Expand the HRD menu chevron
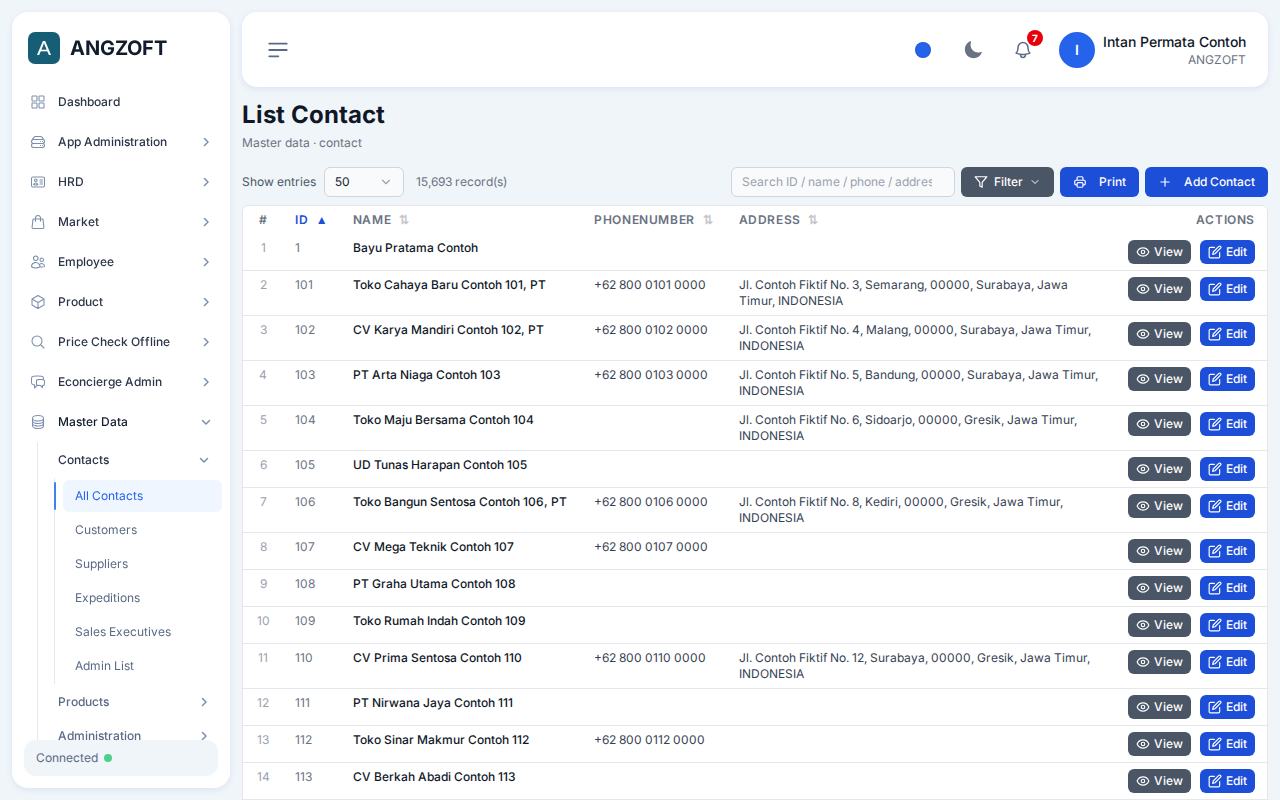Screen dimensions: 1280x800 [206, 182]
